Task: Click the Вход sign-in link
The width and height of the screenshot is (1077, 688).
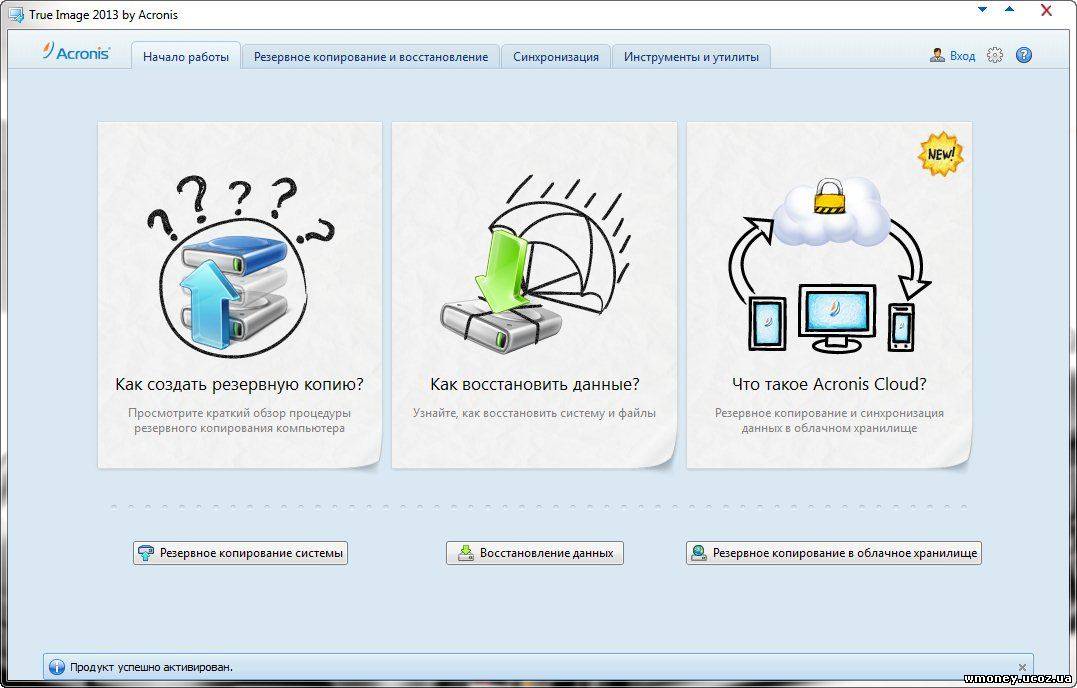Action: 962,56
